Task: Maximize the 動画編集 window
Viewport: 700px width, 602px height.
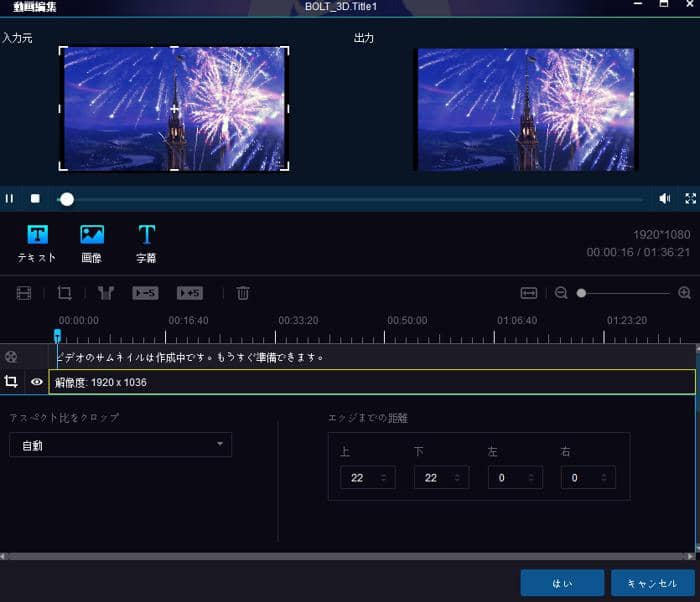Action: 664,4
